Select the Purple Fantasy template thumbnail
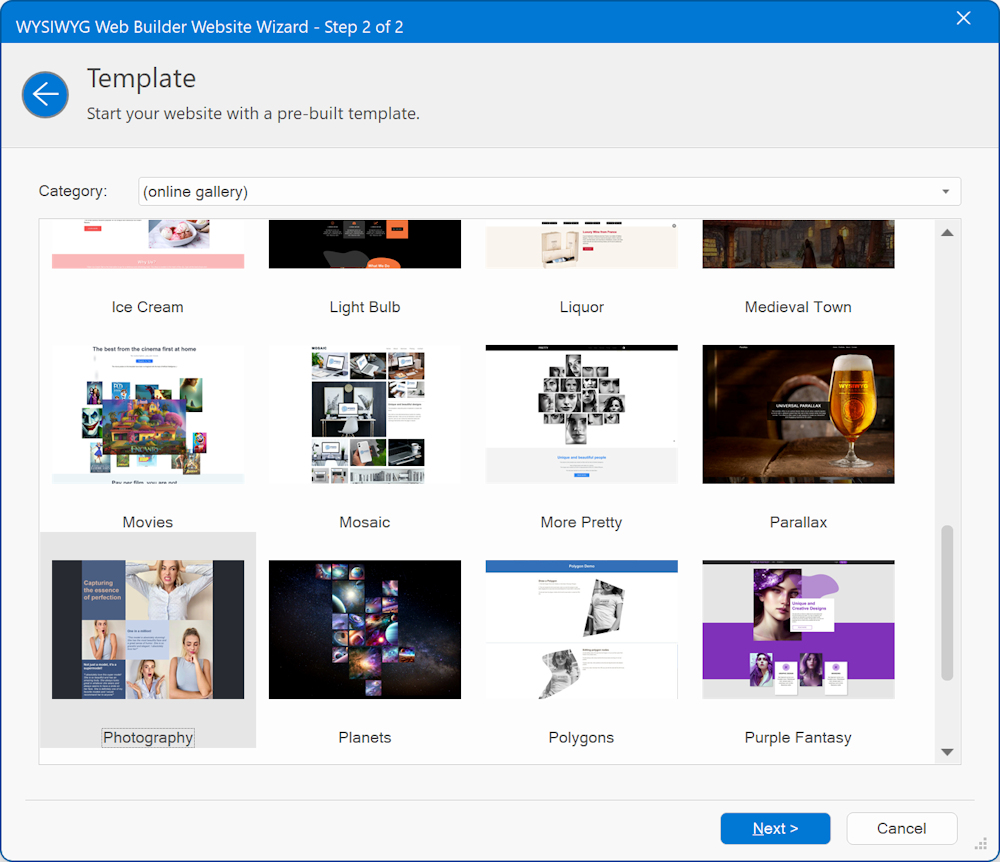 pos(798,629)
